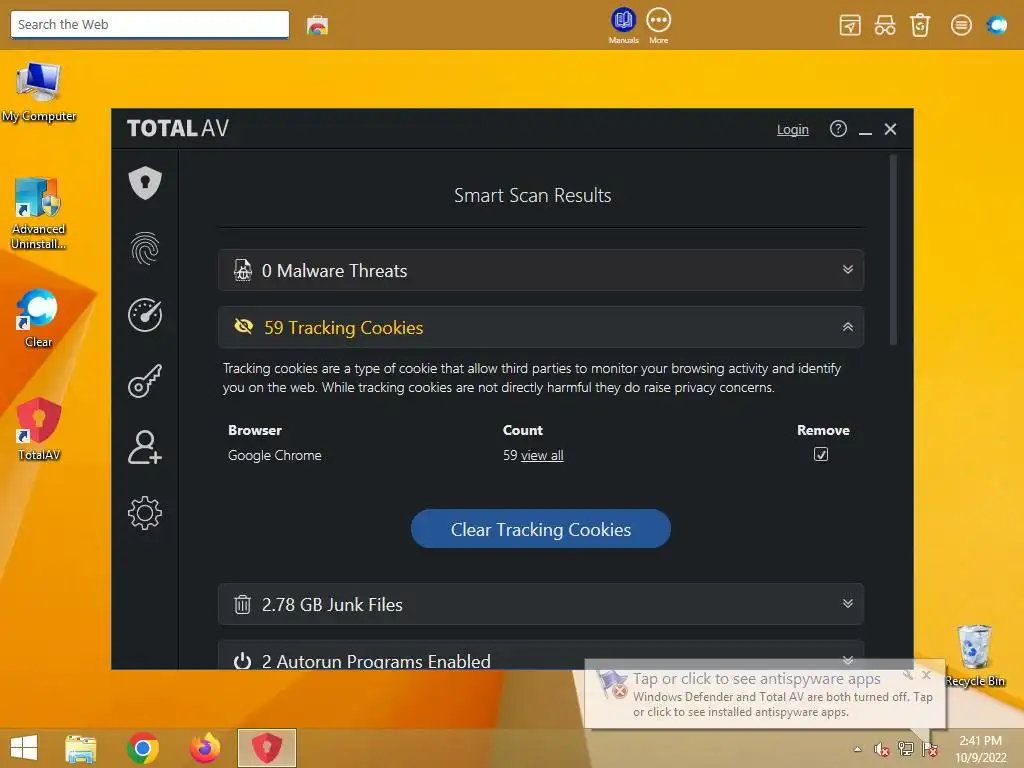Open the More icon in top toolbar

[x=658, y=25]
